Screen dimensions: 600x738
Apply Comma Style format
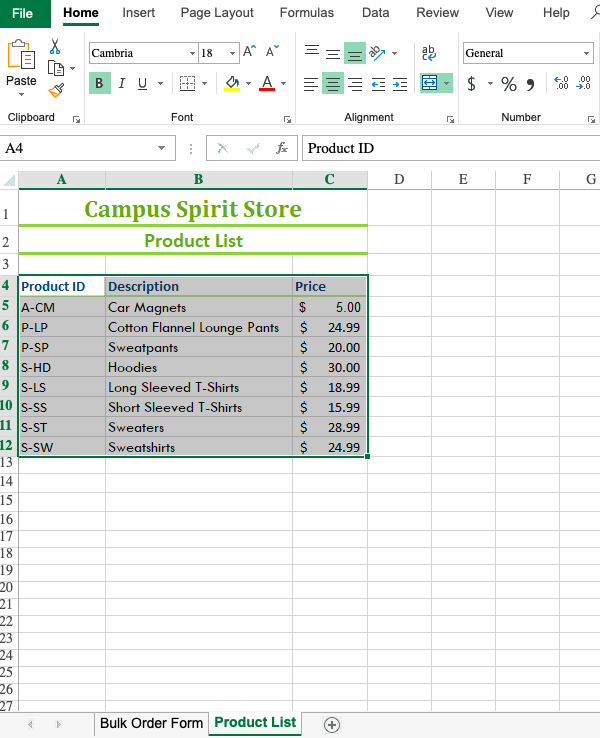tap(531, 84)
